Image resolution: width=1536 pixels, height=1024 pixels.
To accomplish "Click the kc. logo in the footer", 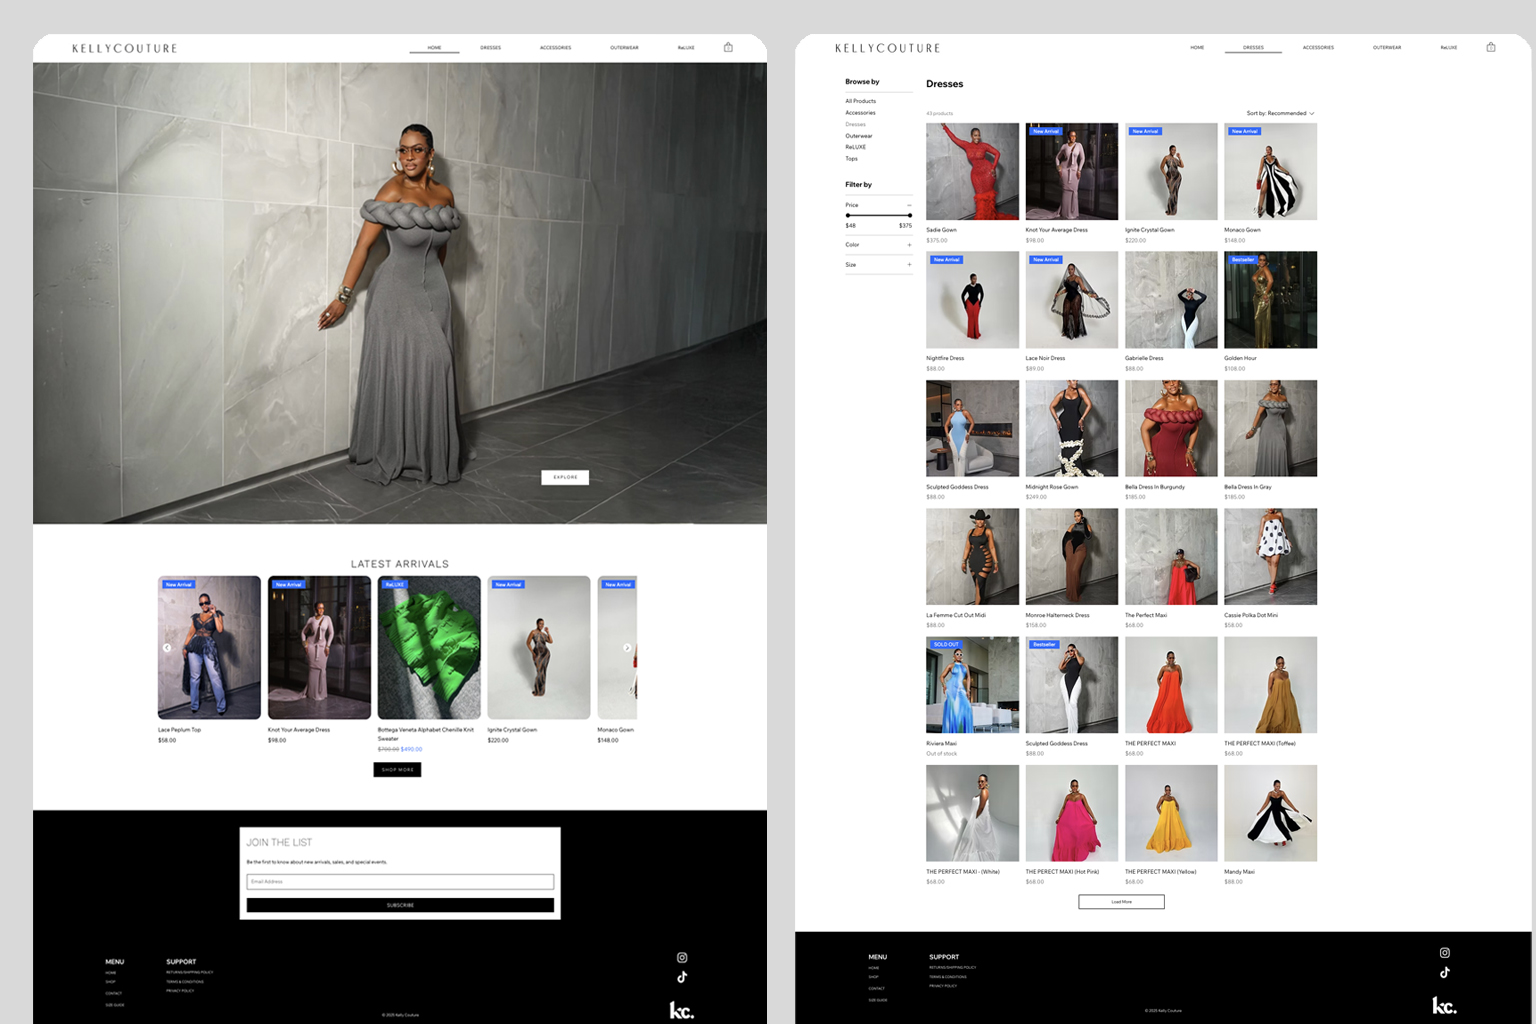I will tap(683, 1010).
